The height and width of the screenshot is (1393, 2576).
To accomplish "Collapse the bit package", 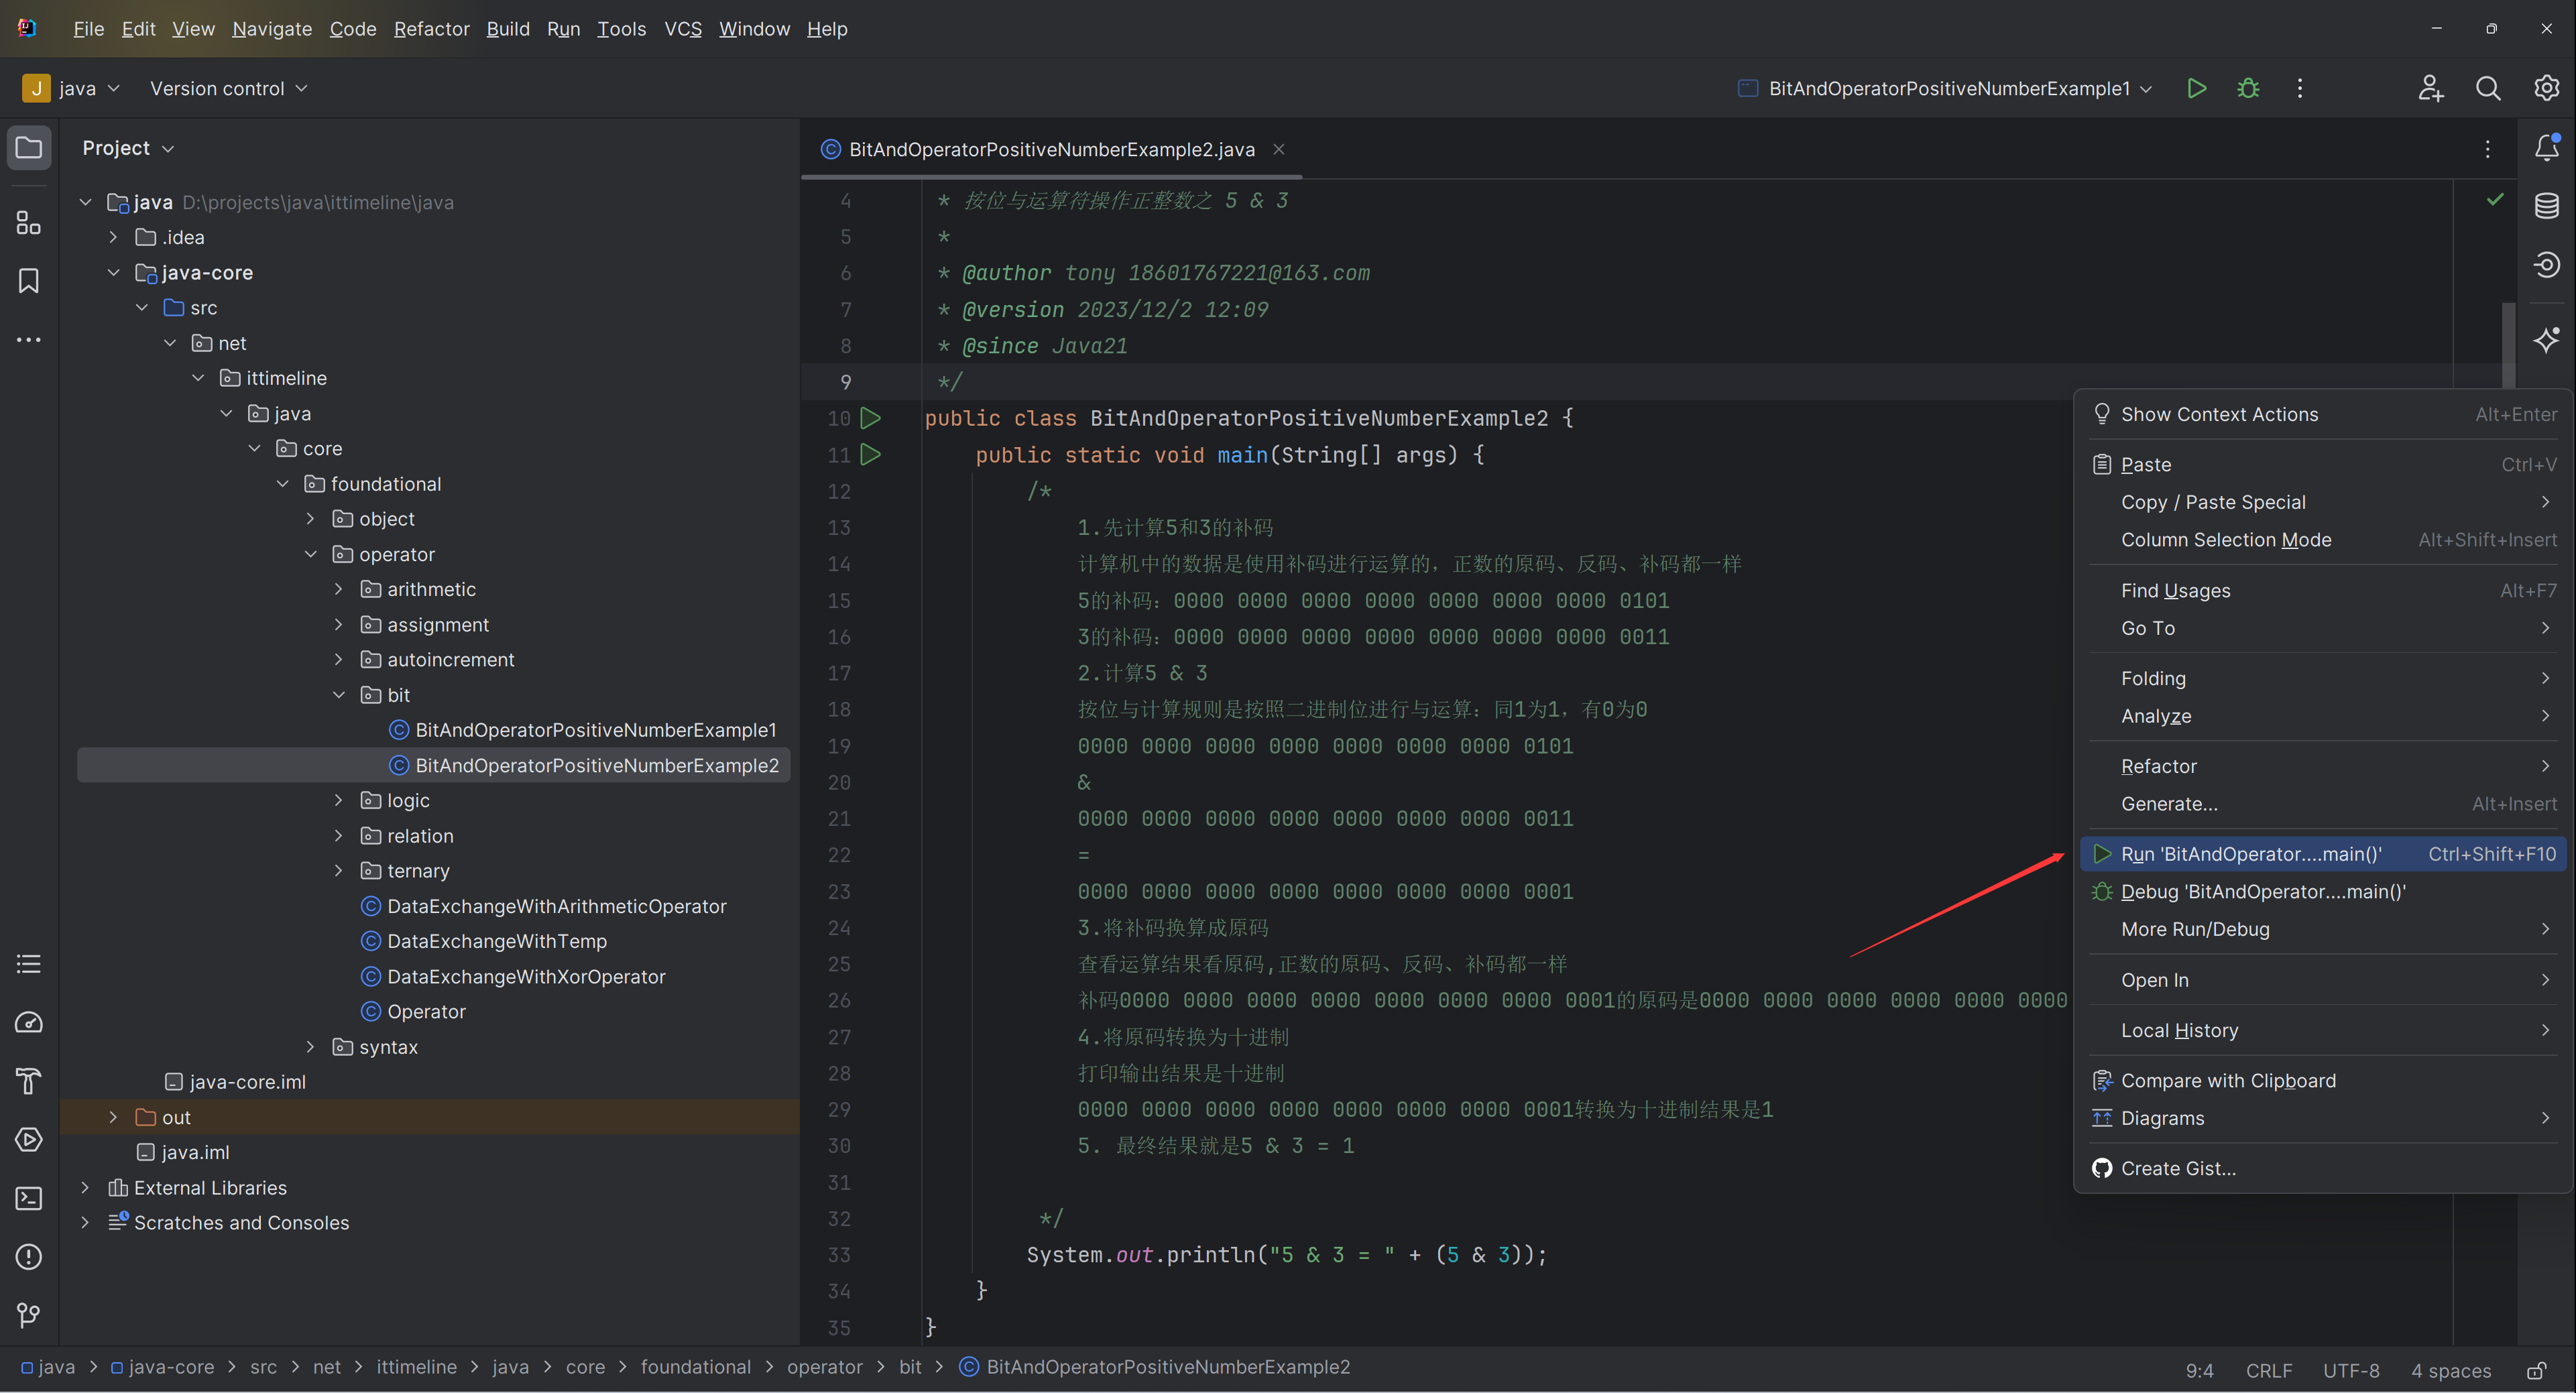I will [338, 695].
